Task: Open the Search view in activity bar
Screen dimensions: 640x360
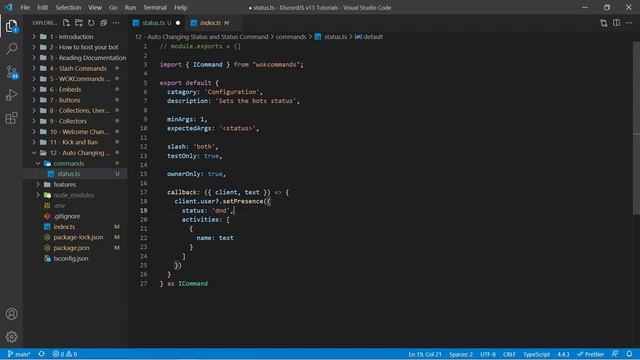Action: pyautogui.click(x=11, y=49)
